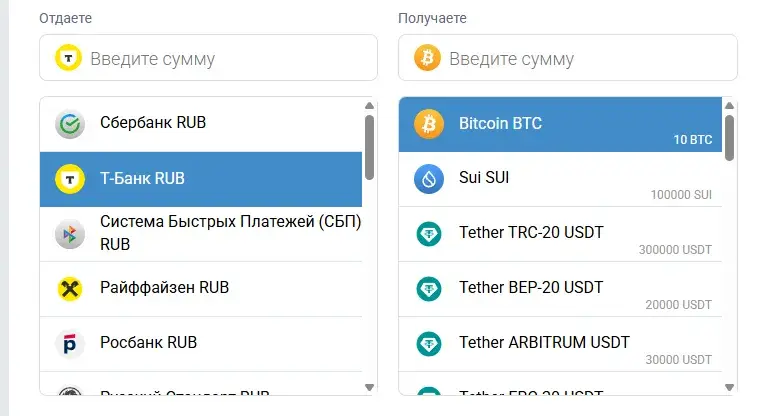Click the Tether TRC-20 teal icon

point(429,234)
